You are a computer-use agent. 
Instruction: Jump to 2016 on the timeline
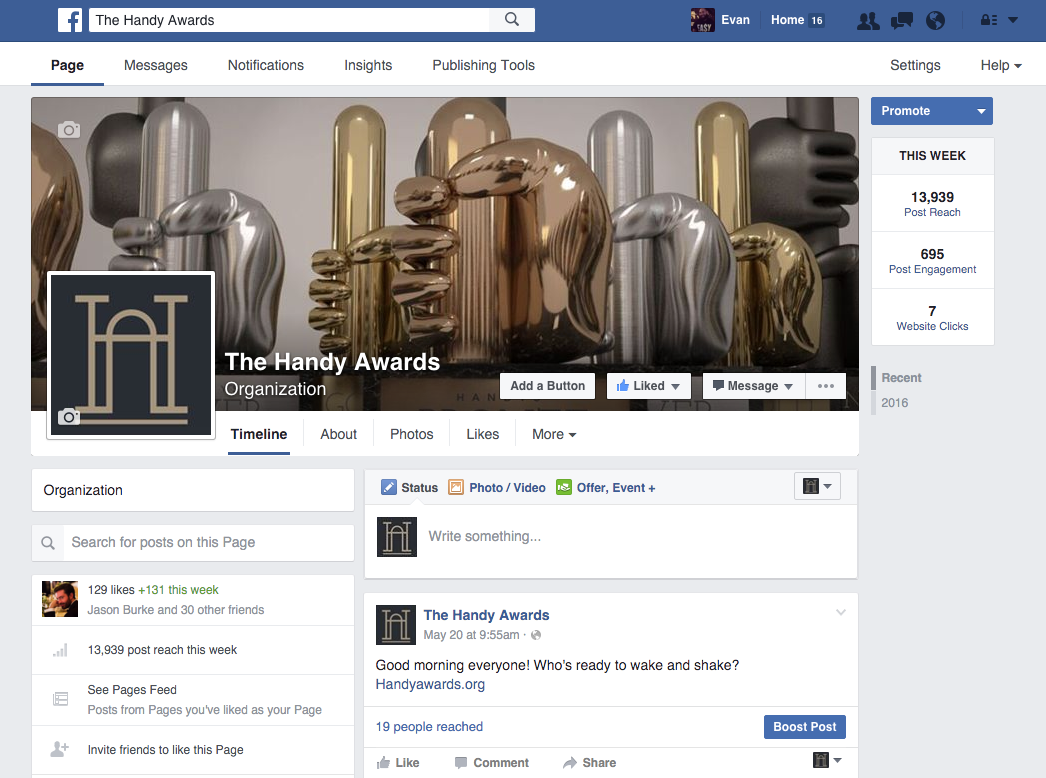tap(895, 402)
